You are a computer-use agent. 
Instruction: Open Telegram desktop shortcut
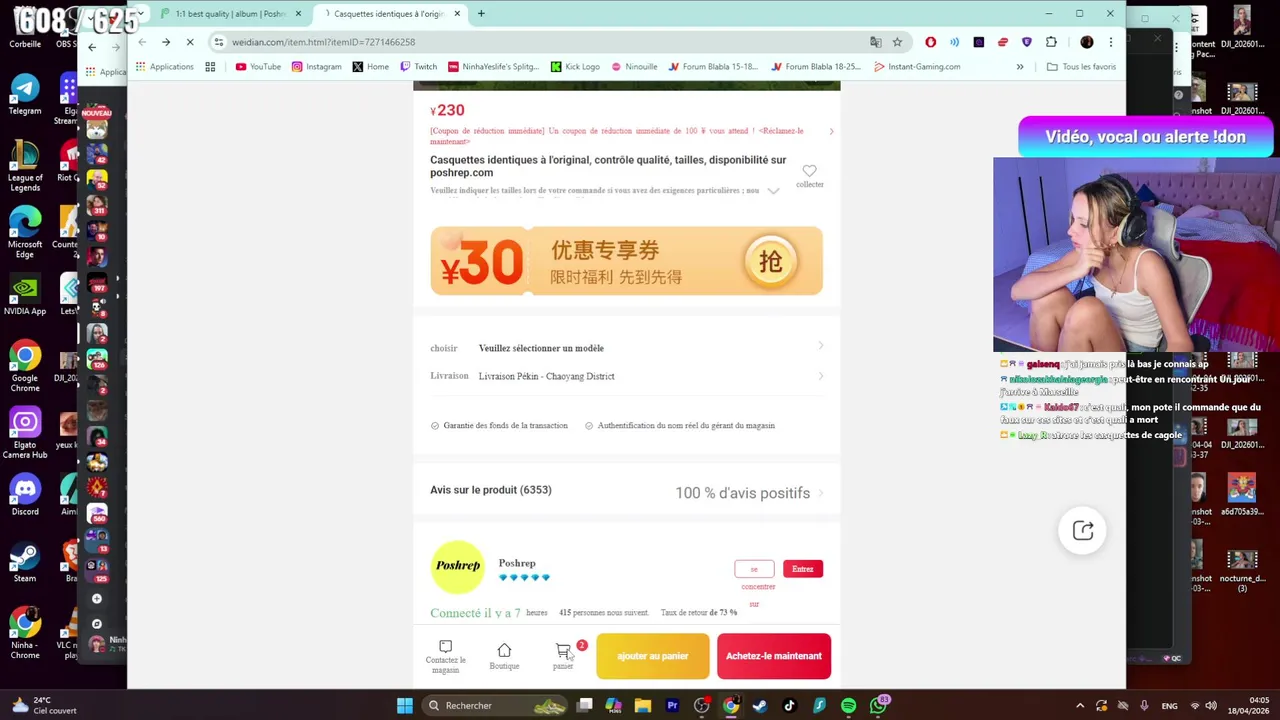[25, 94]
